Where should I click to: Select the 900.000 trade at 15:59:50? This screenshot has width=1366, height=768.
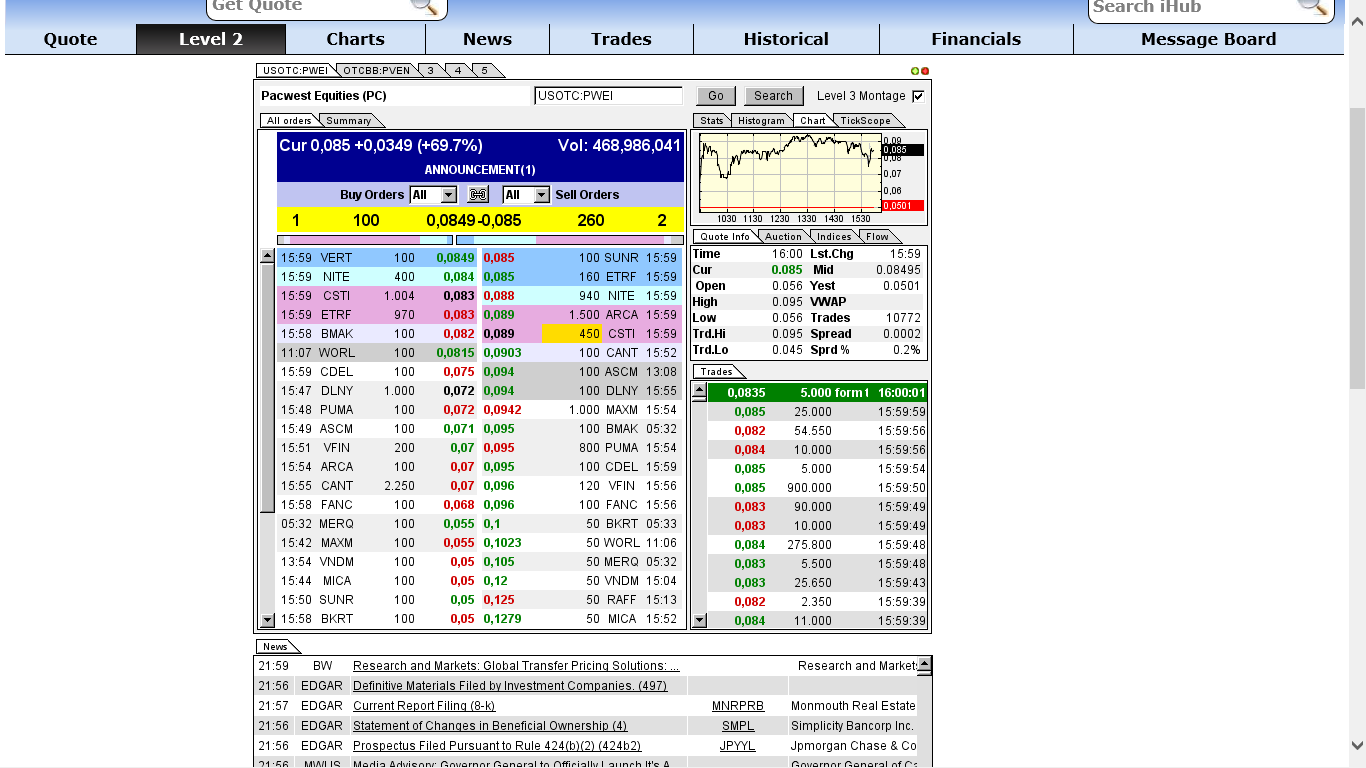[818, 488]
